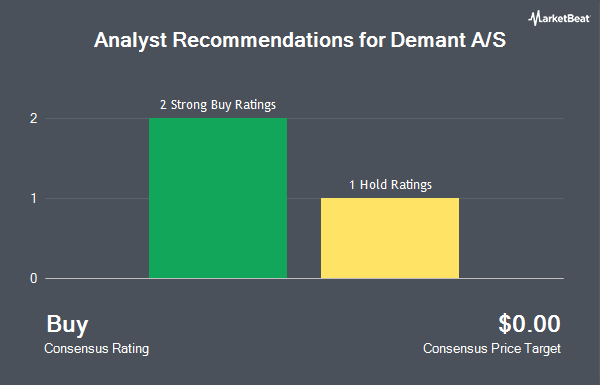The width and height of the screenshot is (600, 385).
Task: Click the Buy consensus rating value
Action: pos(67,324)
